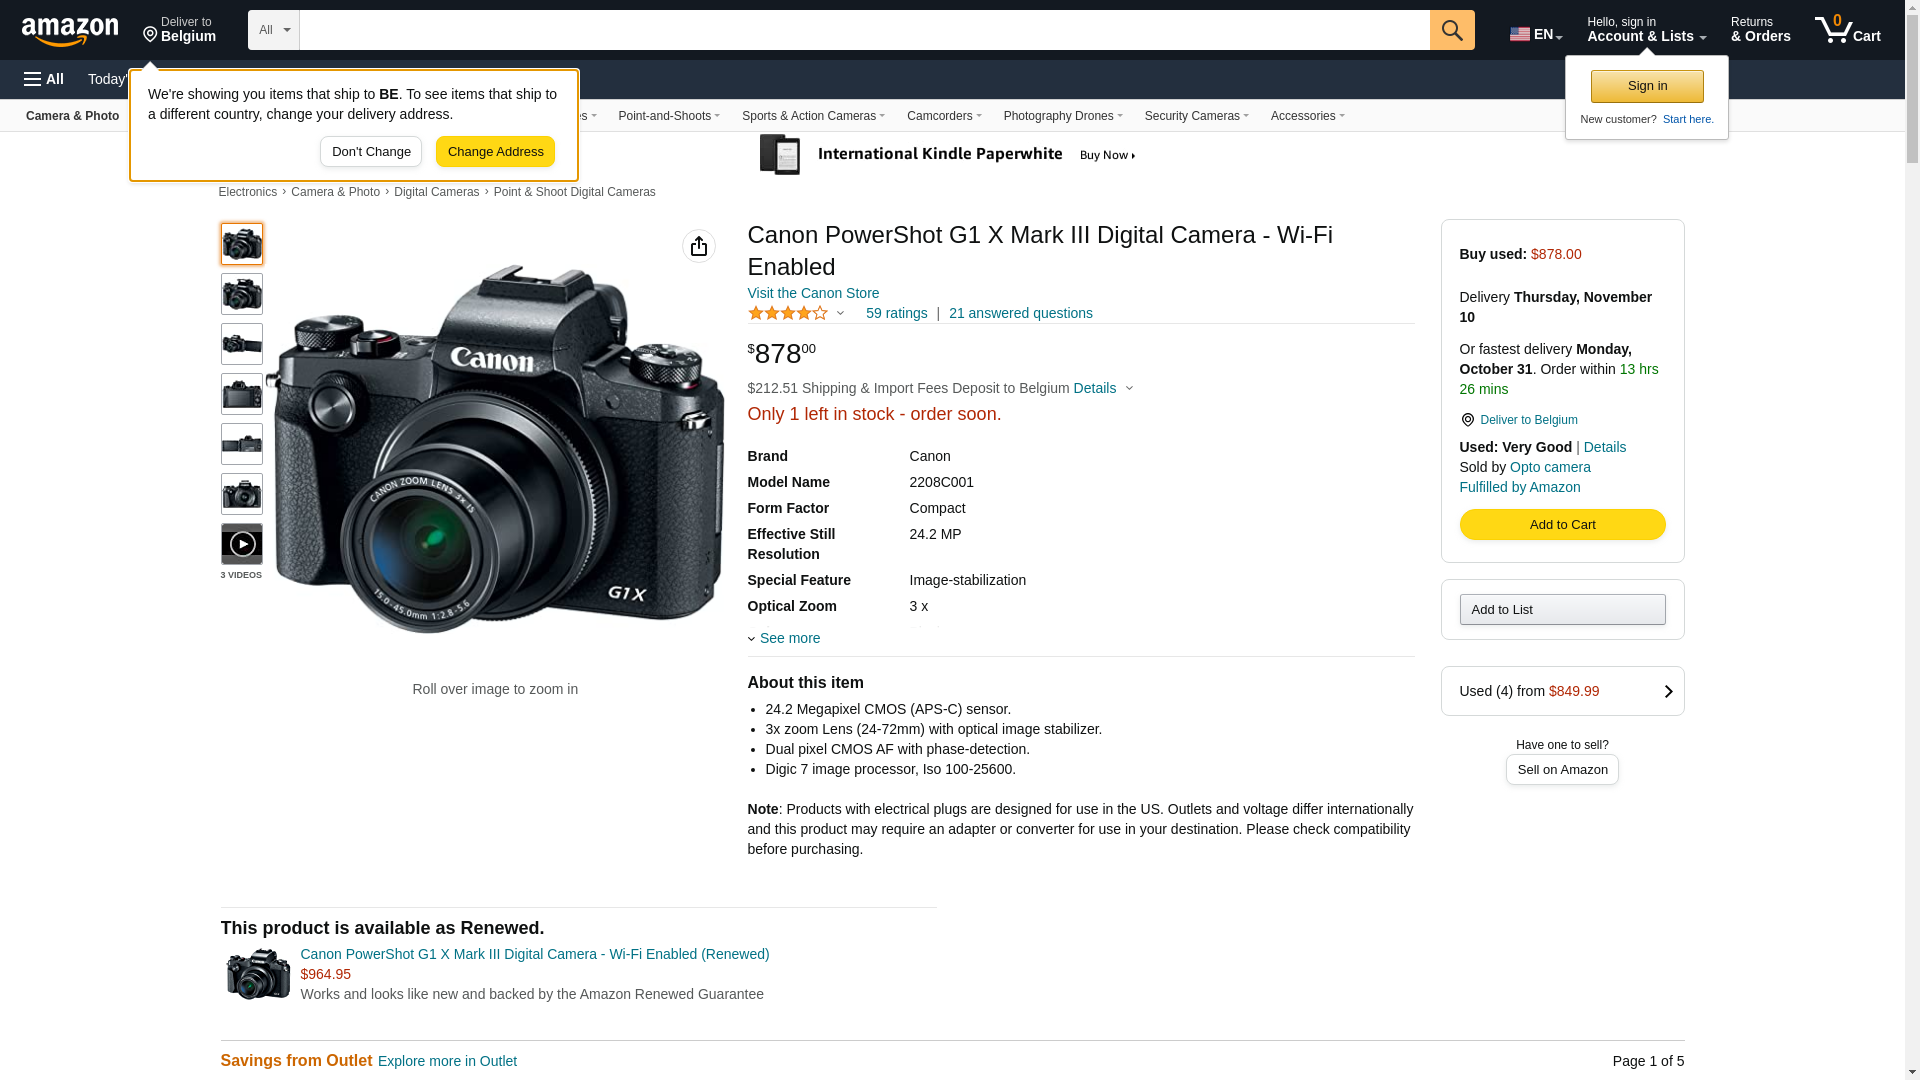1920x1080 pixels.
Task: Play the product videos thumbnail
Action: [x=242, y=544]
